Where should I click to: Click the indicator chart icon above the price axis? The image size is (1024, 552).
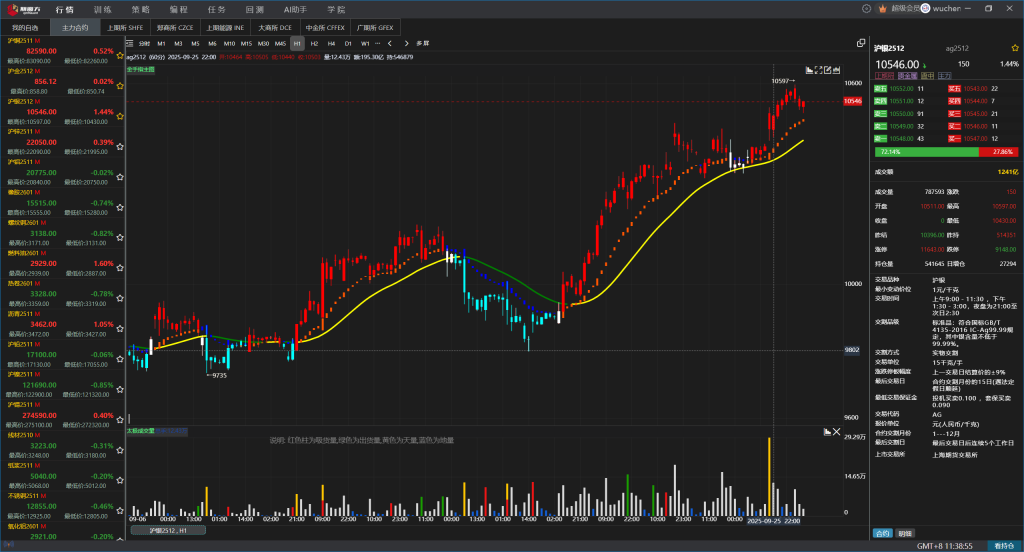coord(810,70)
